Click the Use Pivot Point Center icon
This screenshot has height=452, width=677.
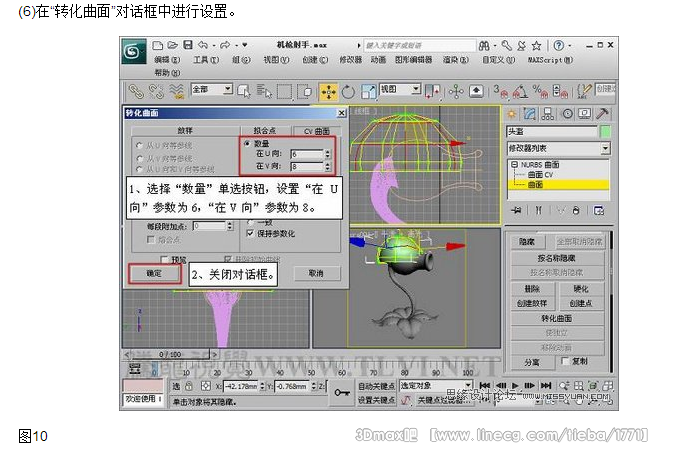(432, 92)
